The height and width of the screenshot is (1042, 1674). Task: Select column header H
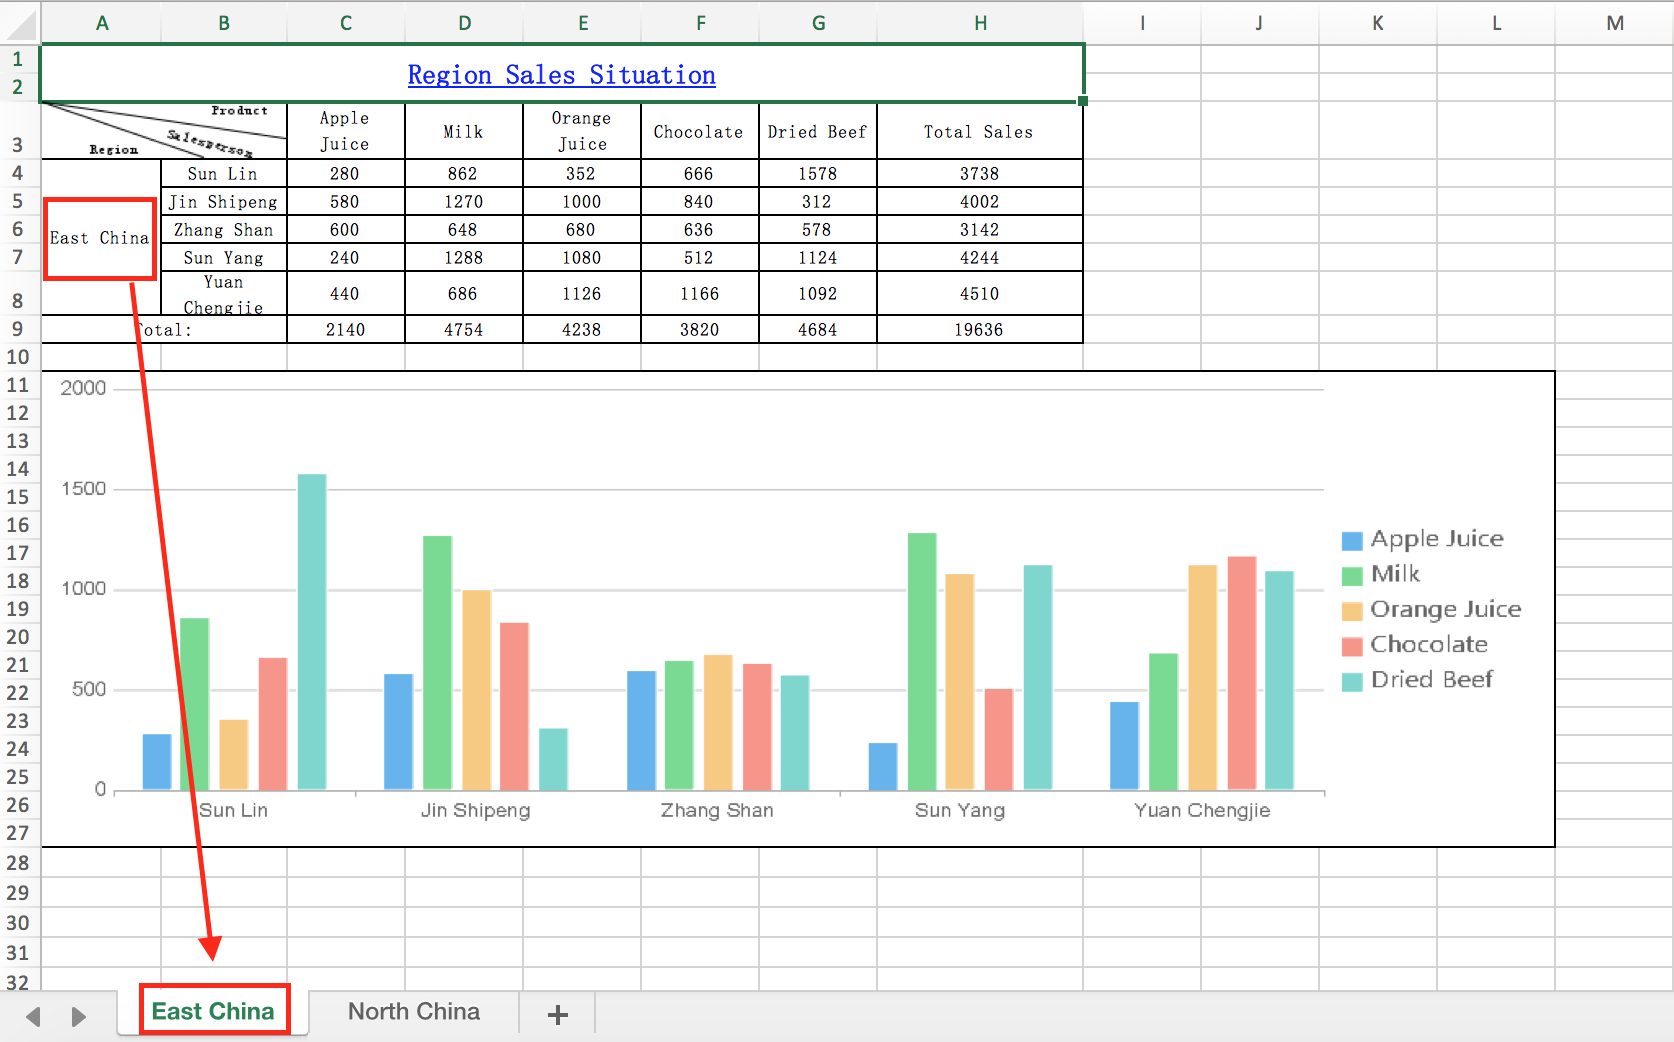[x=980, y=22]
